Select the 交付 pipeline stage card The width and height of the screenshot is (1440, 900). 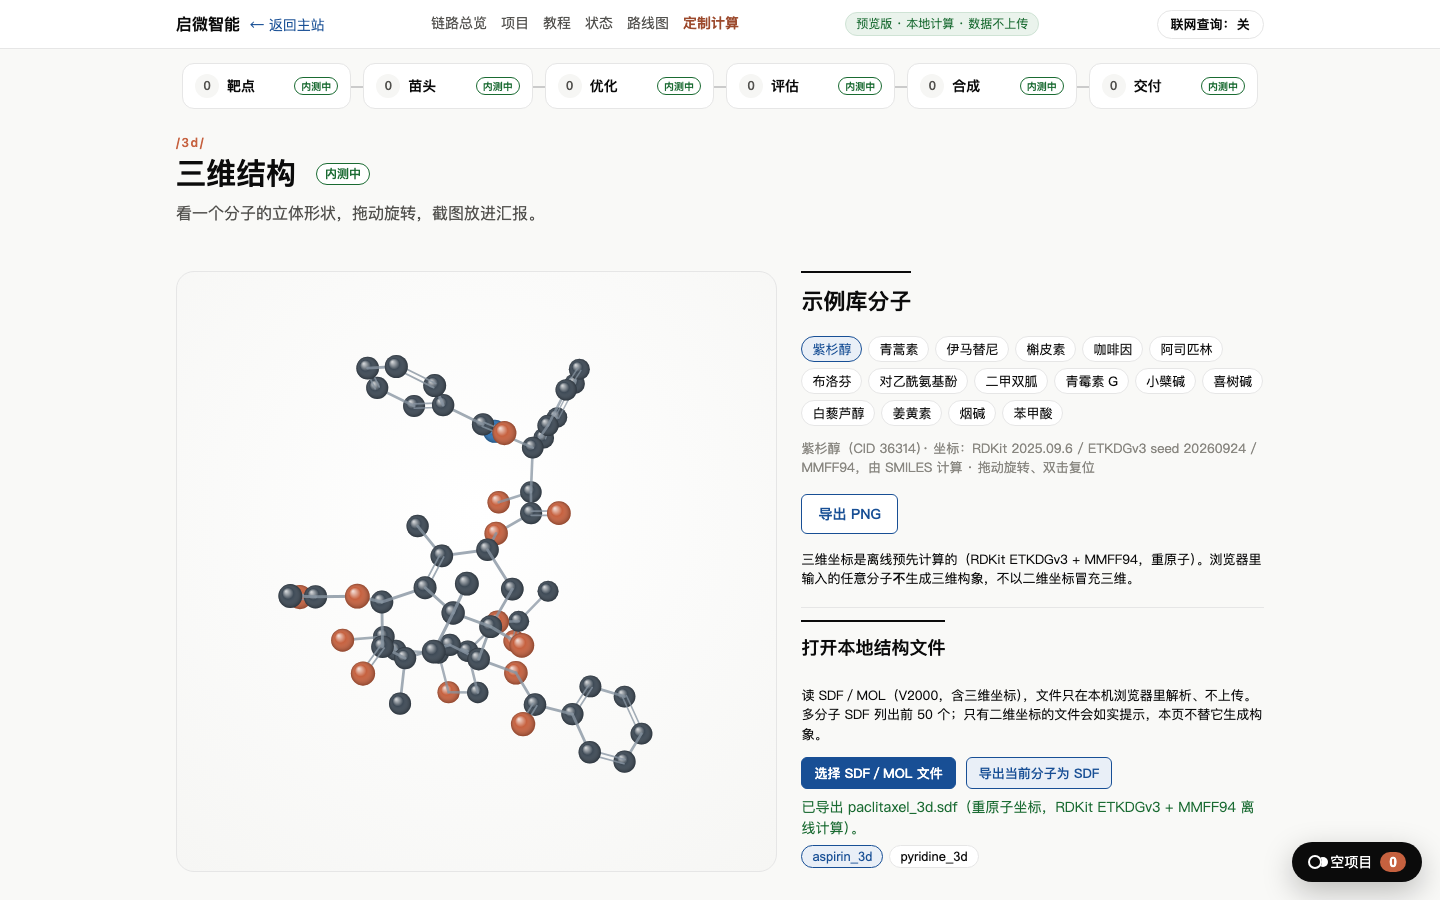(1173, 86)
